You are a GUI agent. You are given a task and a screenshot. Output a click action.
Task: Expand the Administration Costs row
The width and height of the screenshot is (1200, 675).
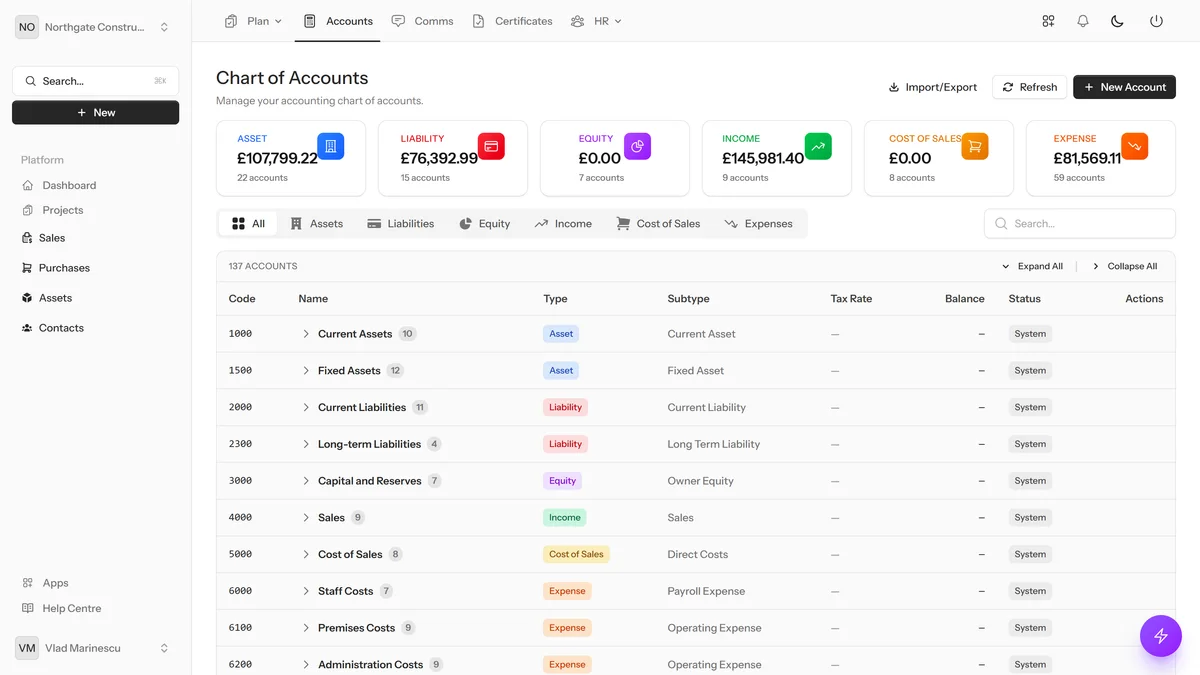click(x=306, y=664)
